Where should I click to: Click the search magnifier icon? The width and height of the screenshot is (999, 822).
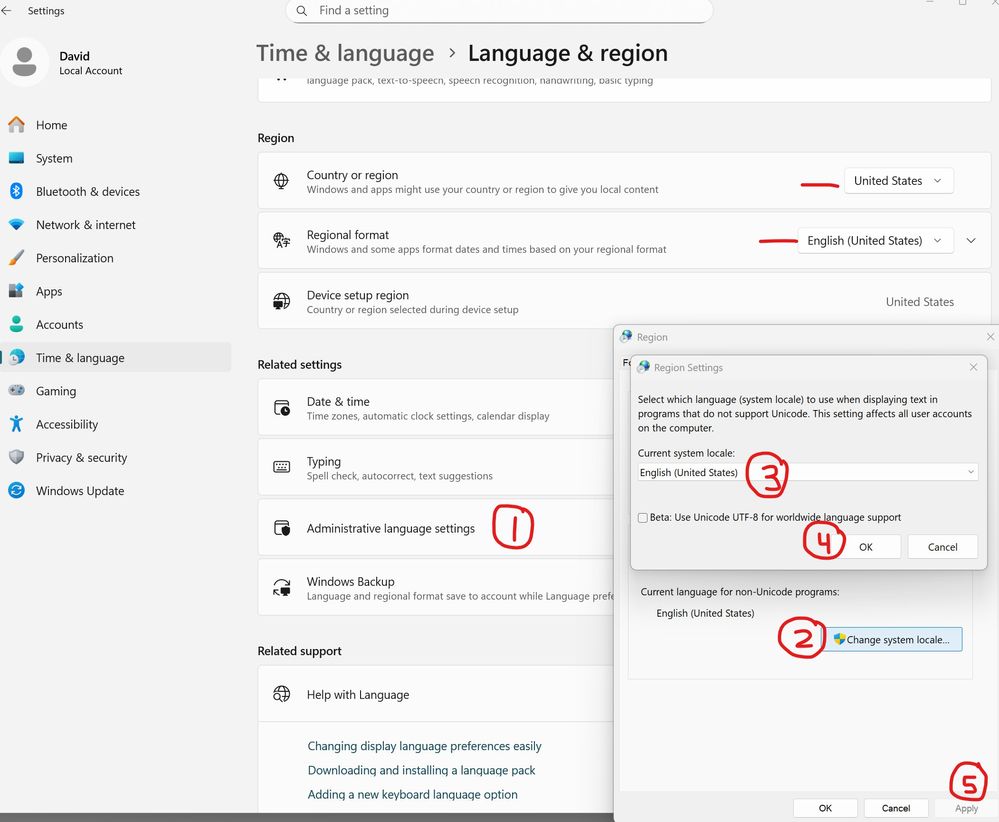[x=302, y=11]
